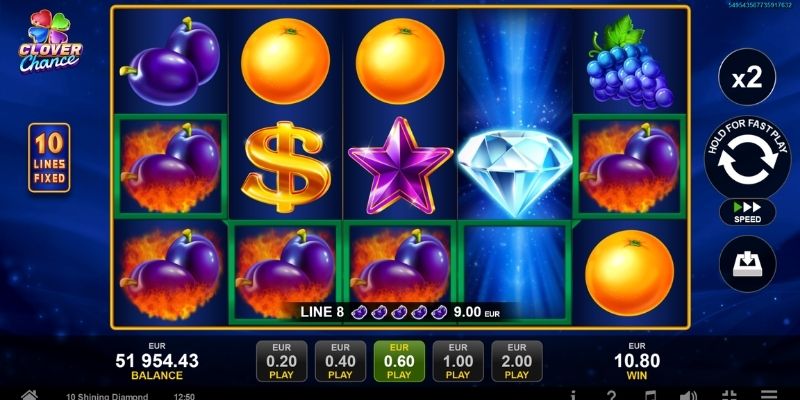
Task: Click the Clover Chance logo
Action: coord(50,42)
